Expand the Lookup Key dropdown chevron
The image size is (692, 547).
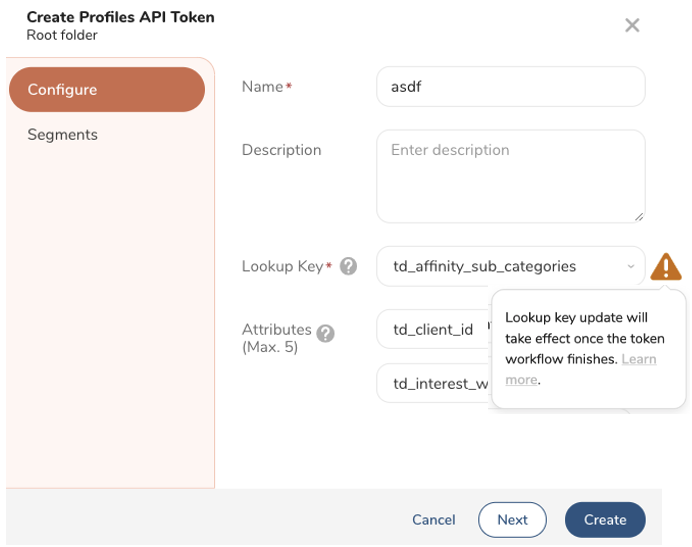[x=630, y=267]
